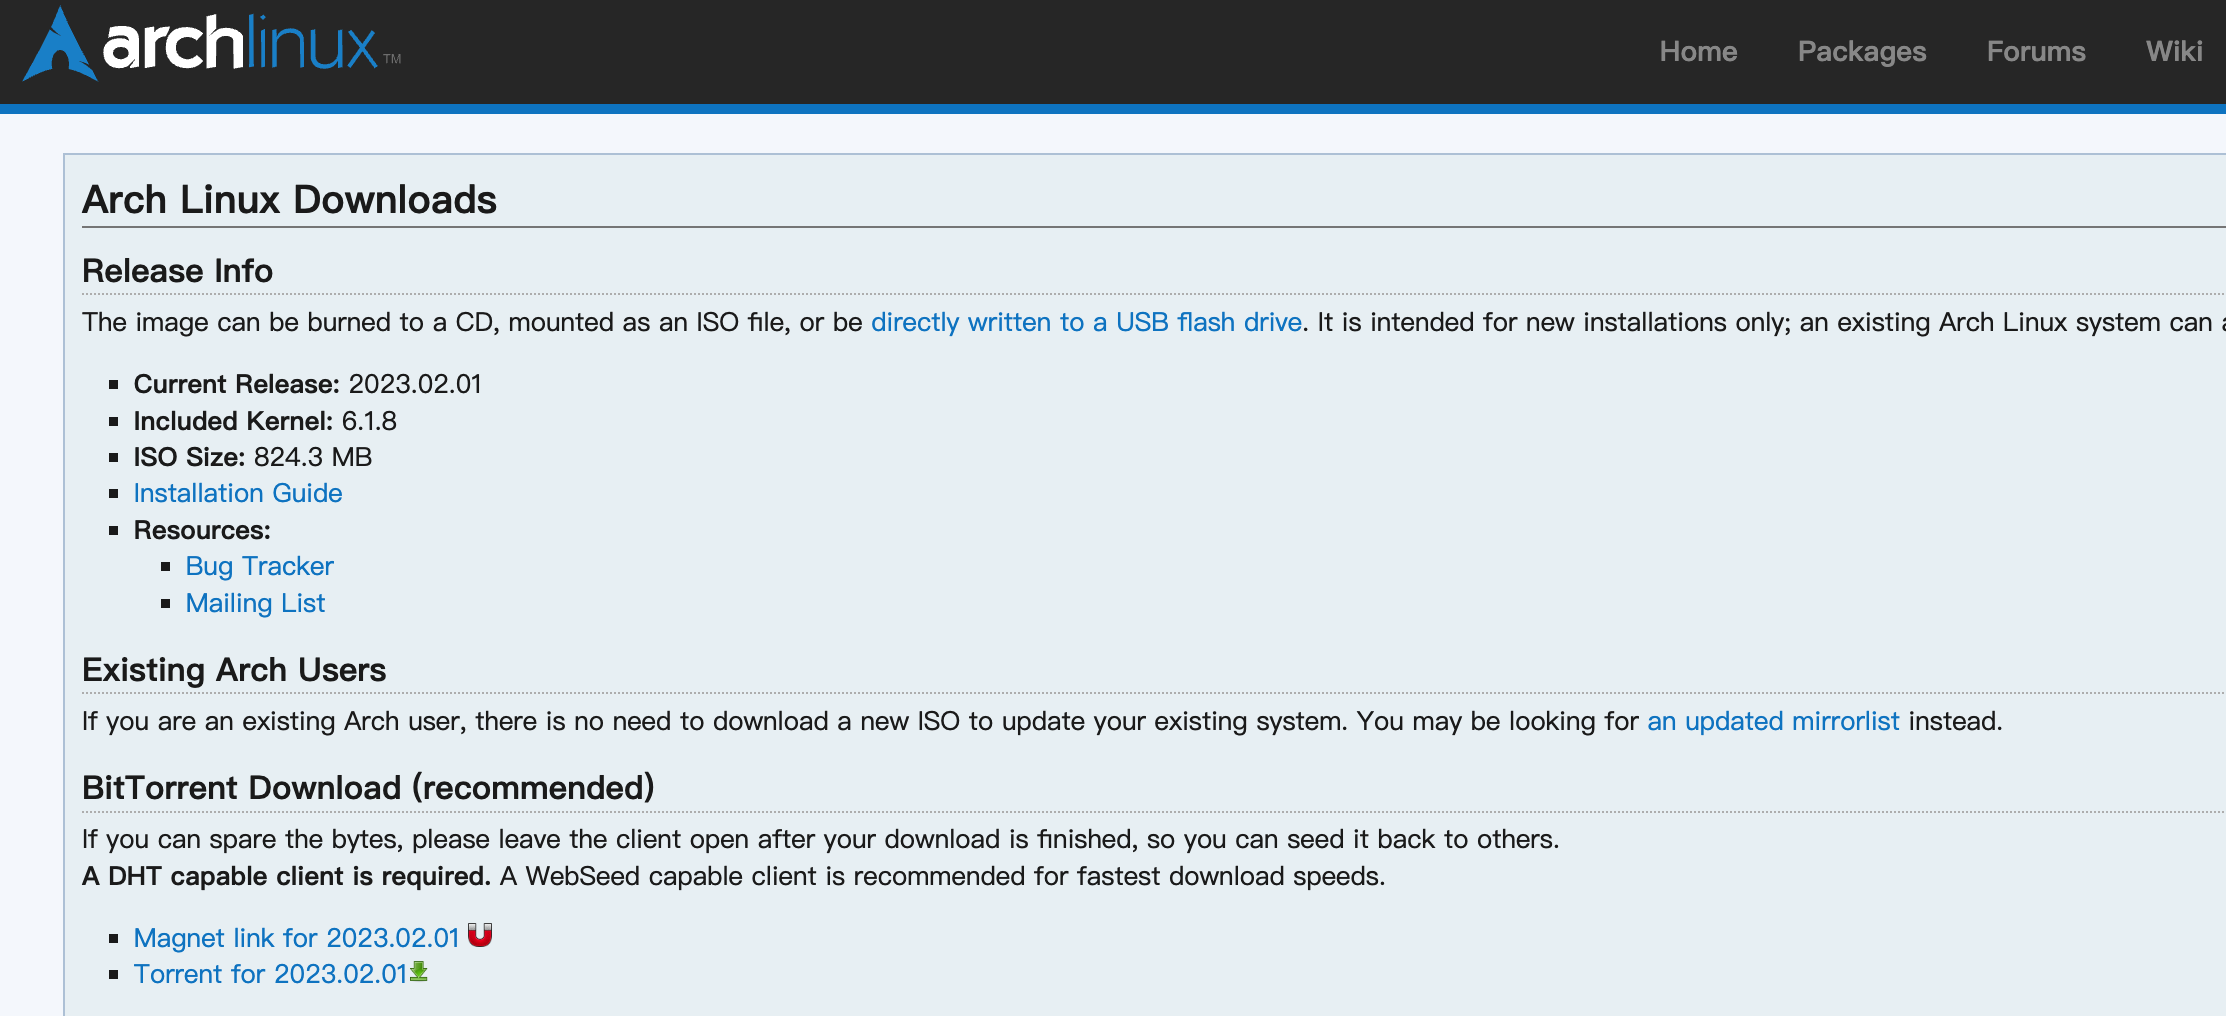Click the BitTorrent Download (recommended) heading

click(368, 788)
